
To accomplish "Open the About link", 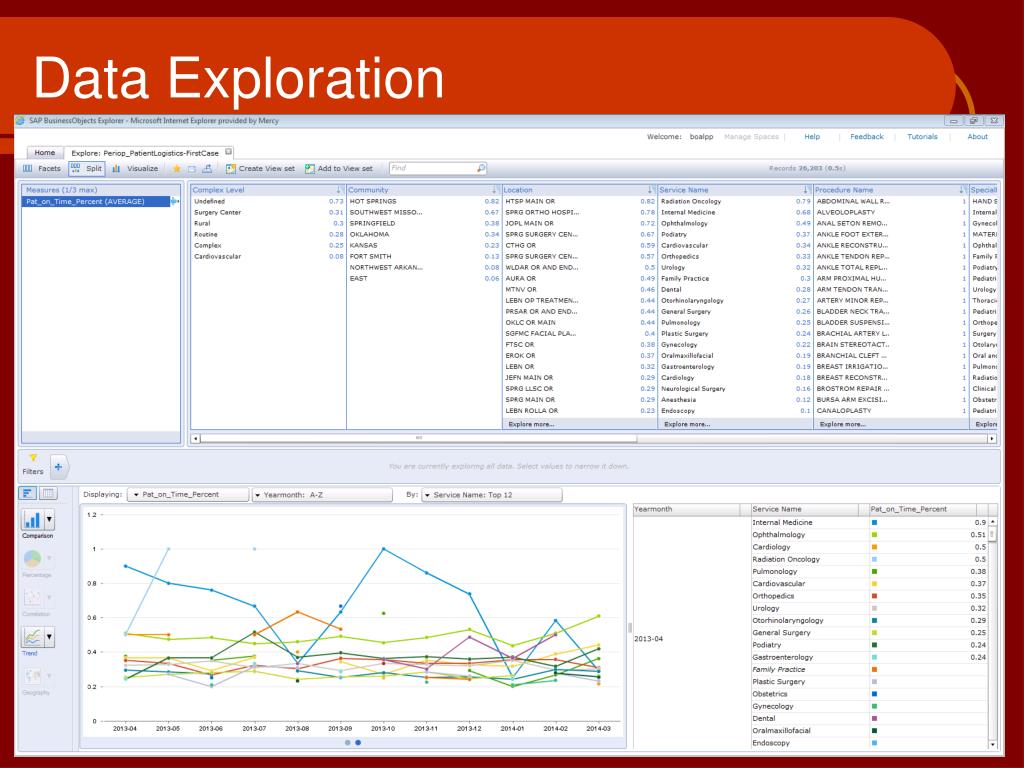I will click(977, 136).
